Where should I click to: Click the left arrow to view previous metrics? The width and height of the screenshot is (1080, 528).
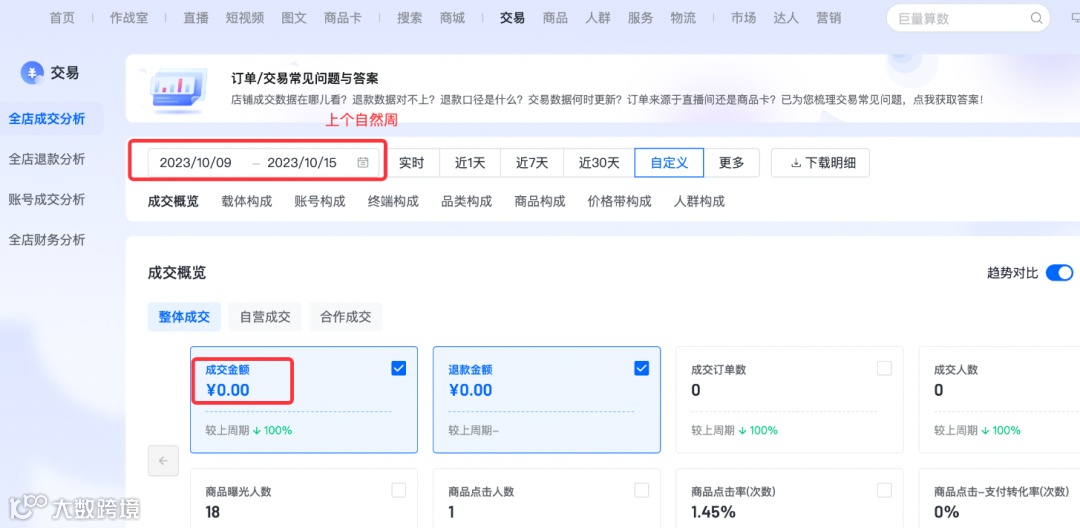163,461
